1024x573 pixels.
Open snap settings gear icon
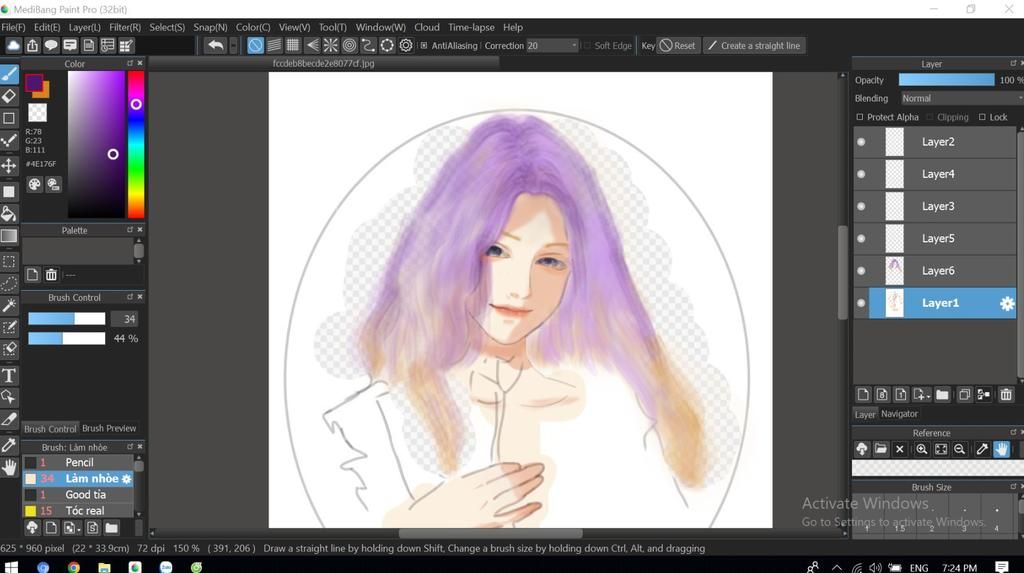click(x=406, y=45)
